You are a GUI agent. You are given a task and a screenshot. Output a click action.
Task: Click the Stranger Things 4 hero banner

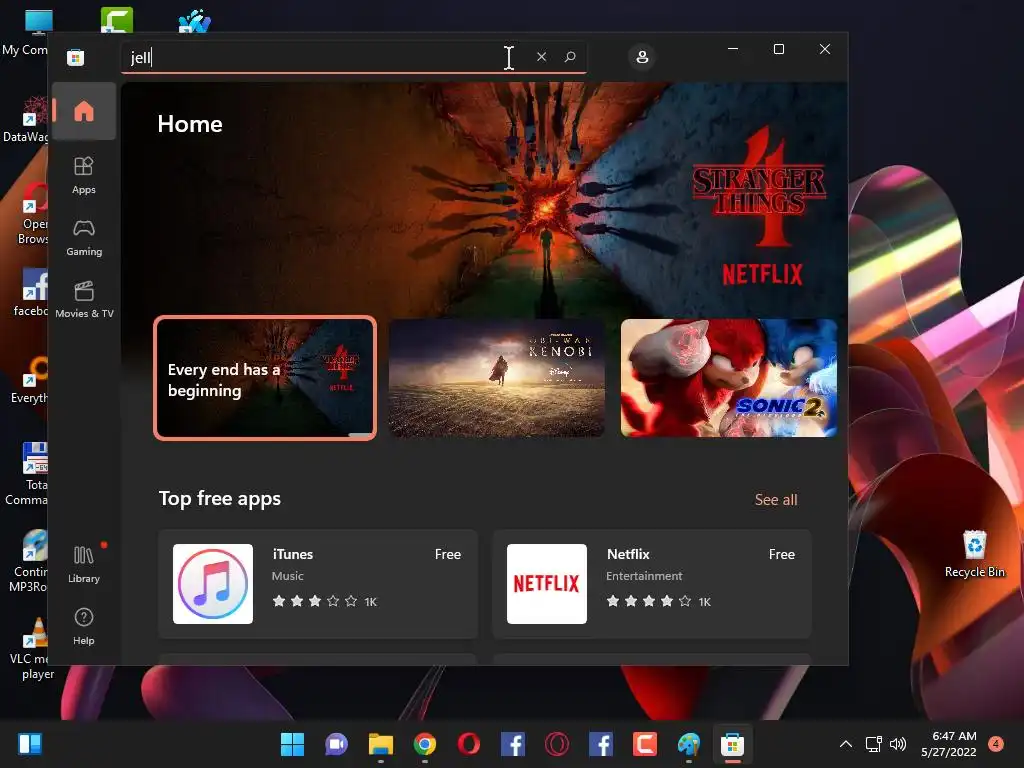point(484,199)
